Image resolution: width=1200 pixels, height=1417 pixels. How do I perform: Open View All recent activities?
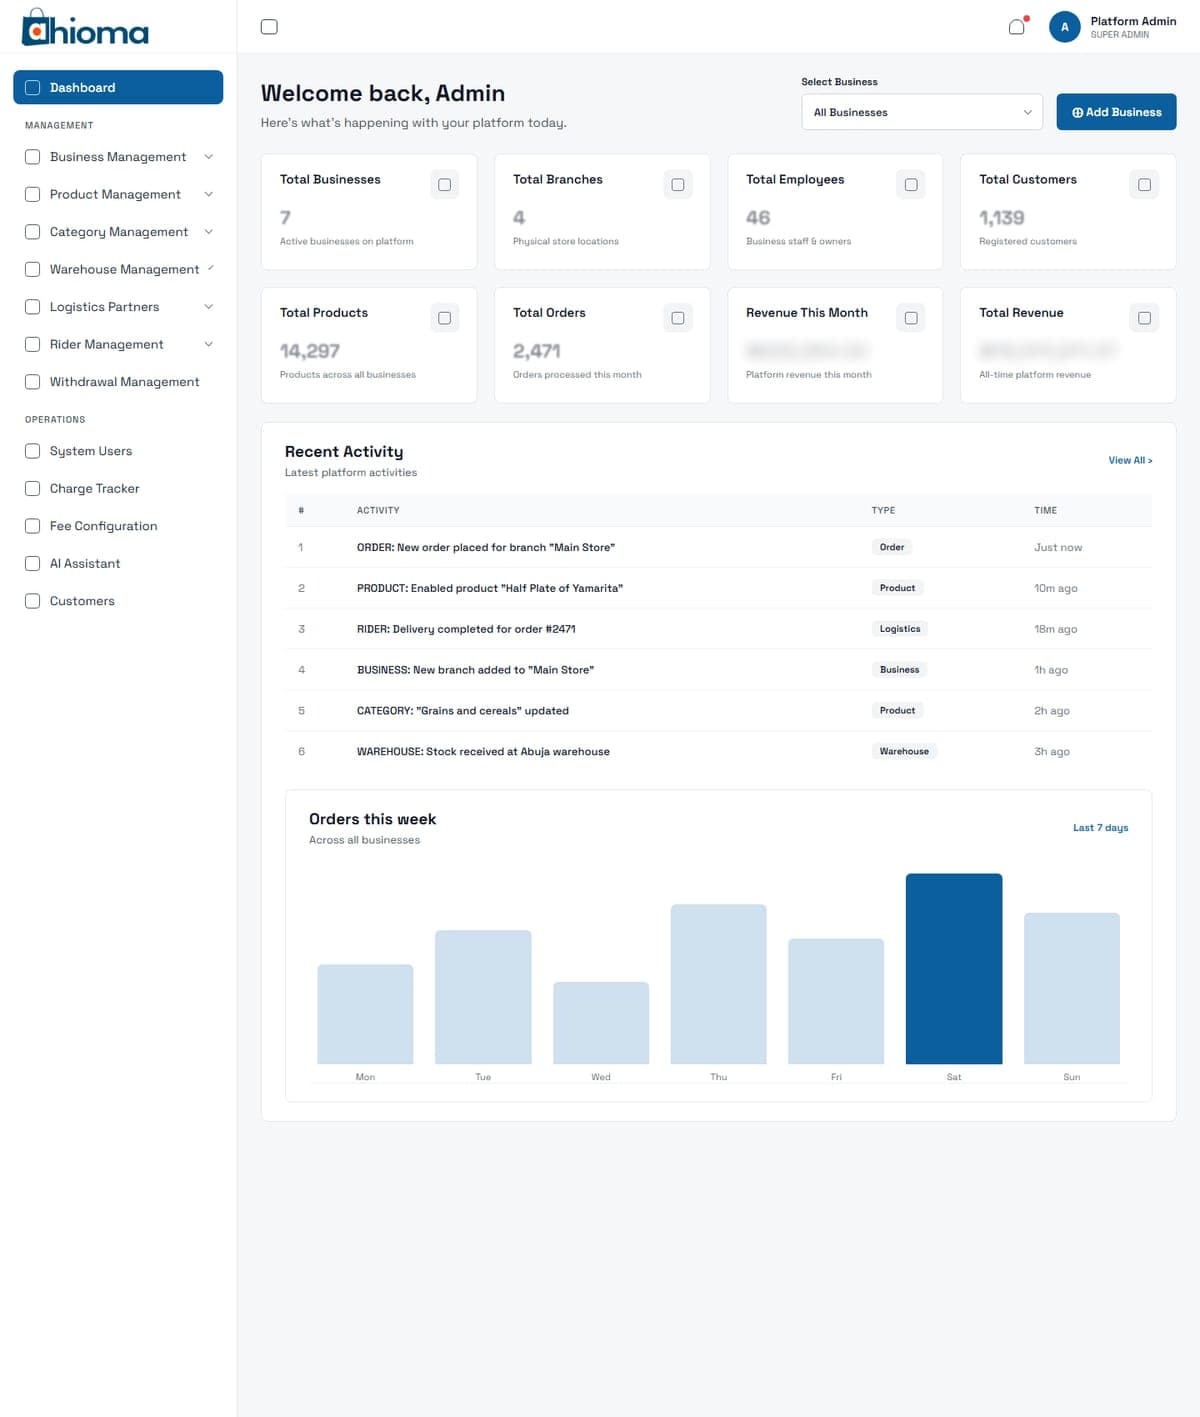point(1130,461)
